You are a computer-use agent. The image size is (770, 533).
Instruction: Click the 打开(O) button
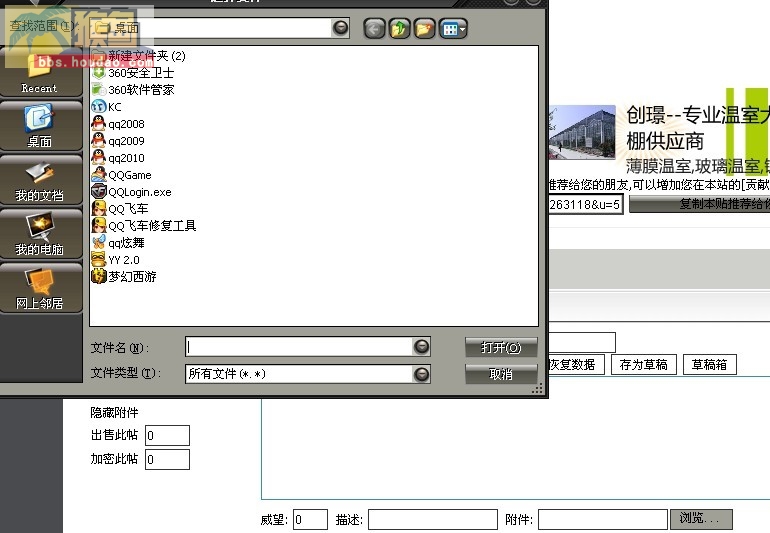tap(501, 347)
